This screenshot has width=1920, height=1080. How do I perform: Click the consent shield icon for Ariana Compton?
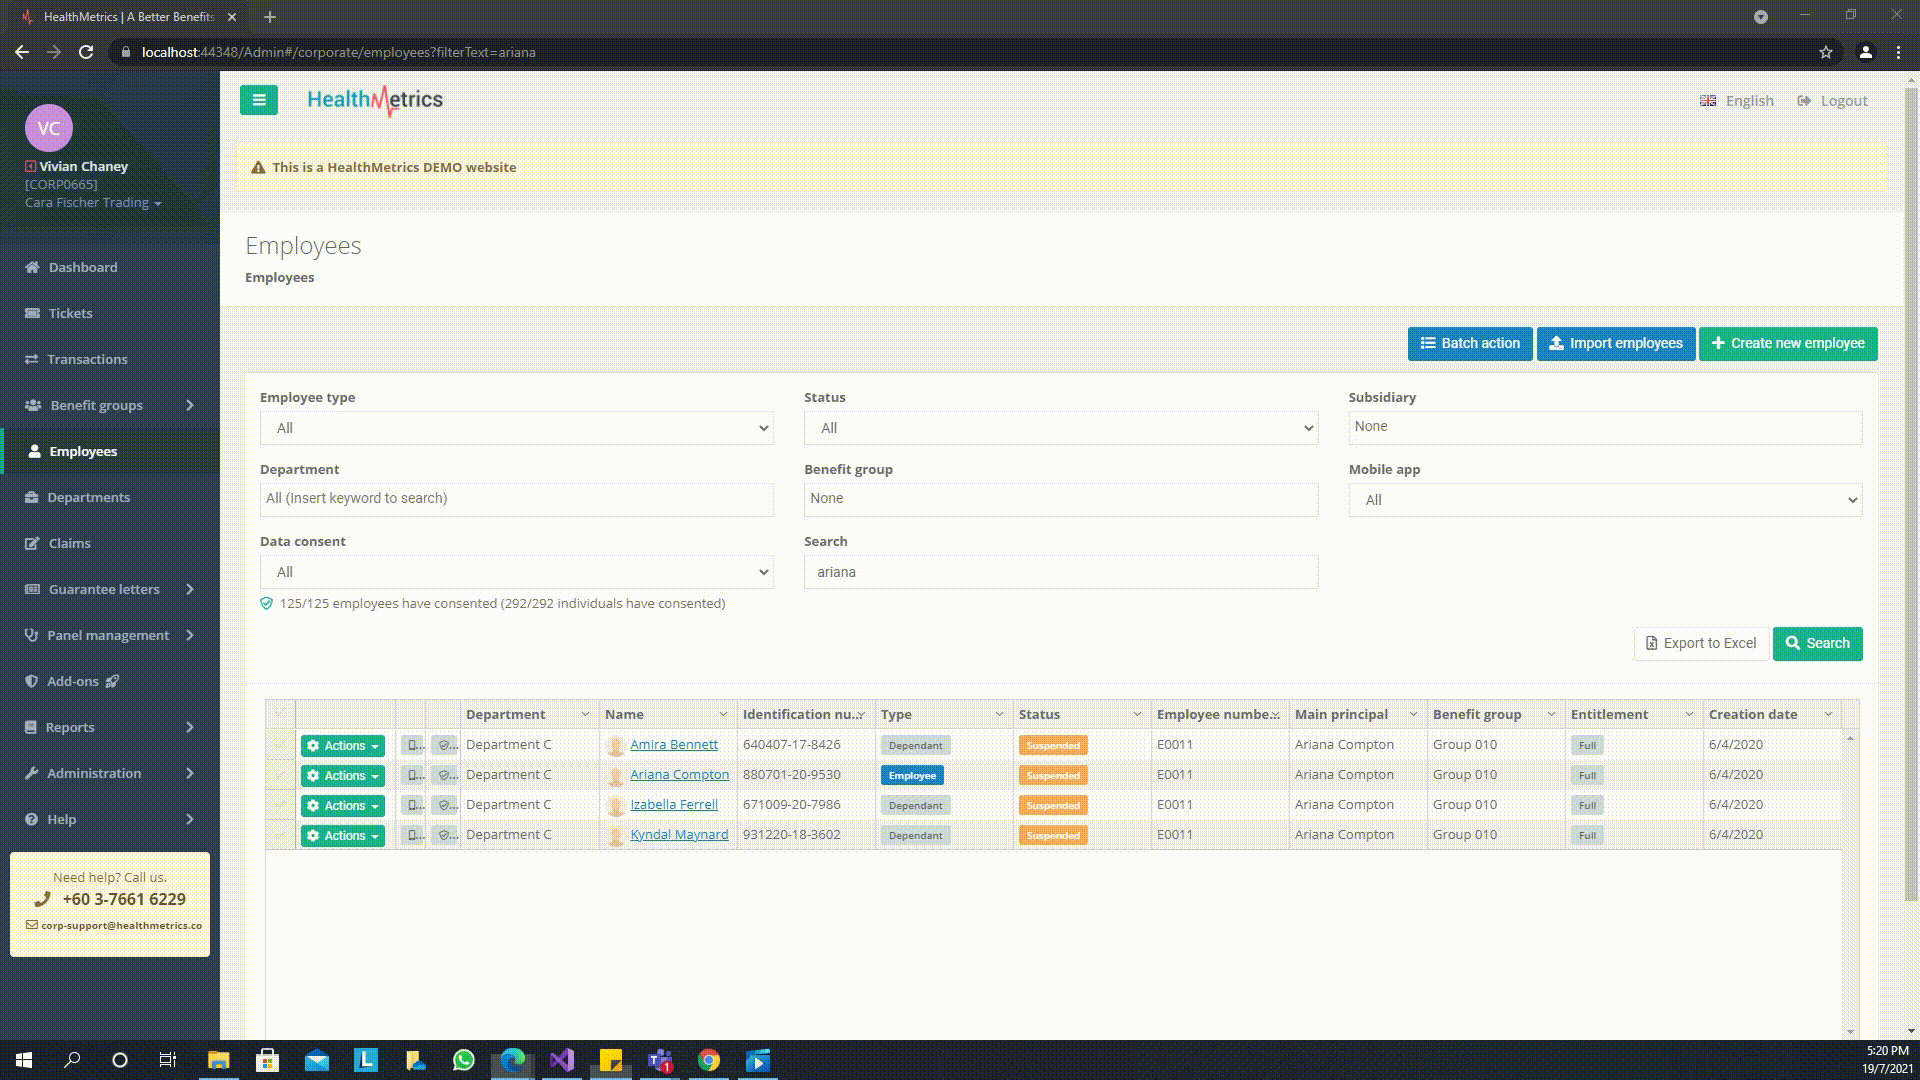444,775
